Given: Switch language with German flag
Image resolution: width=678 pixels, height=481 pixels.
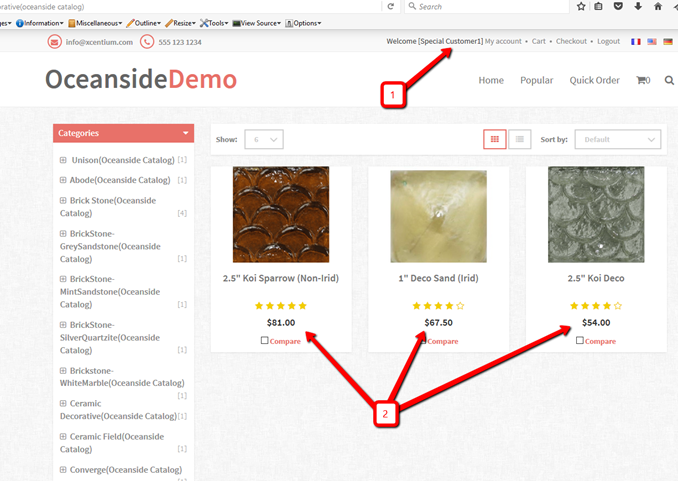Looking at the screenshot, I should point(668,42).
